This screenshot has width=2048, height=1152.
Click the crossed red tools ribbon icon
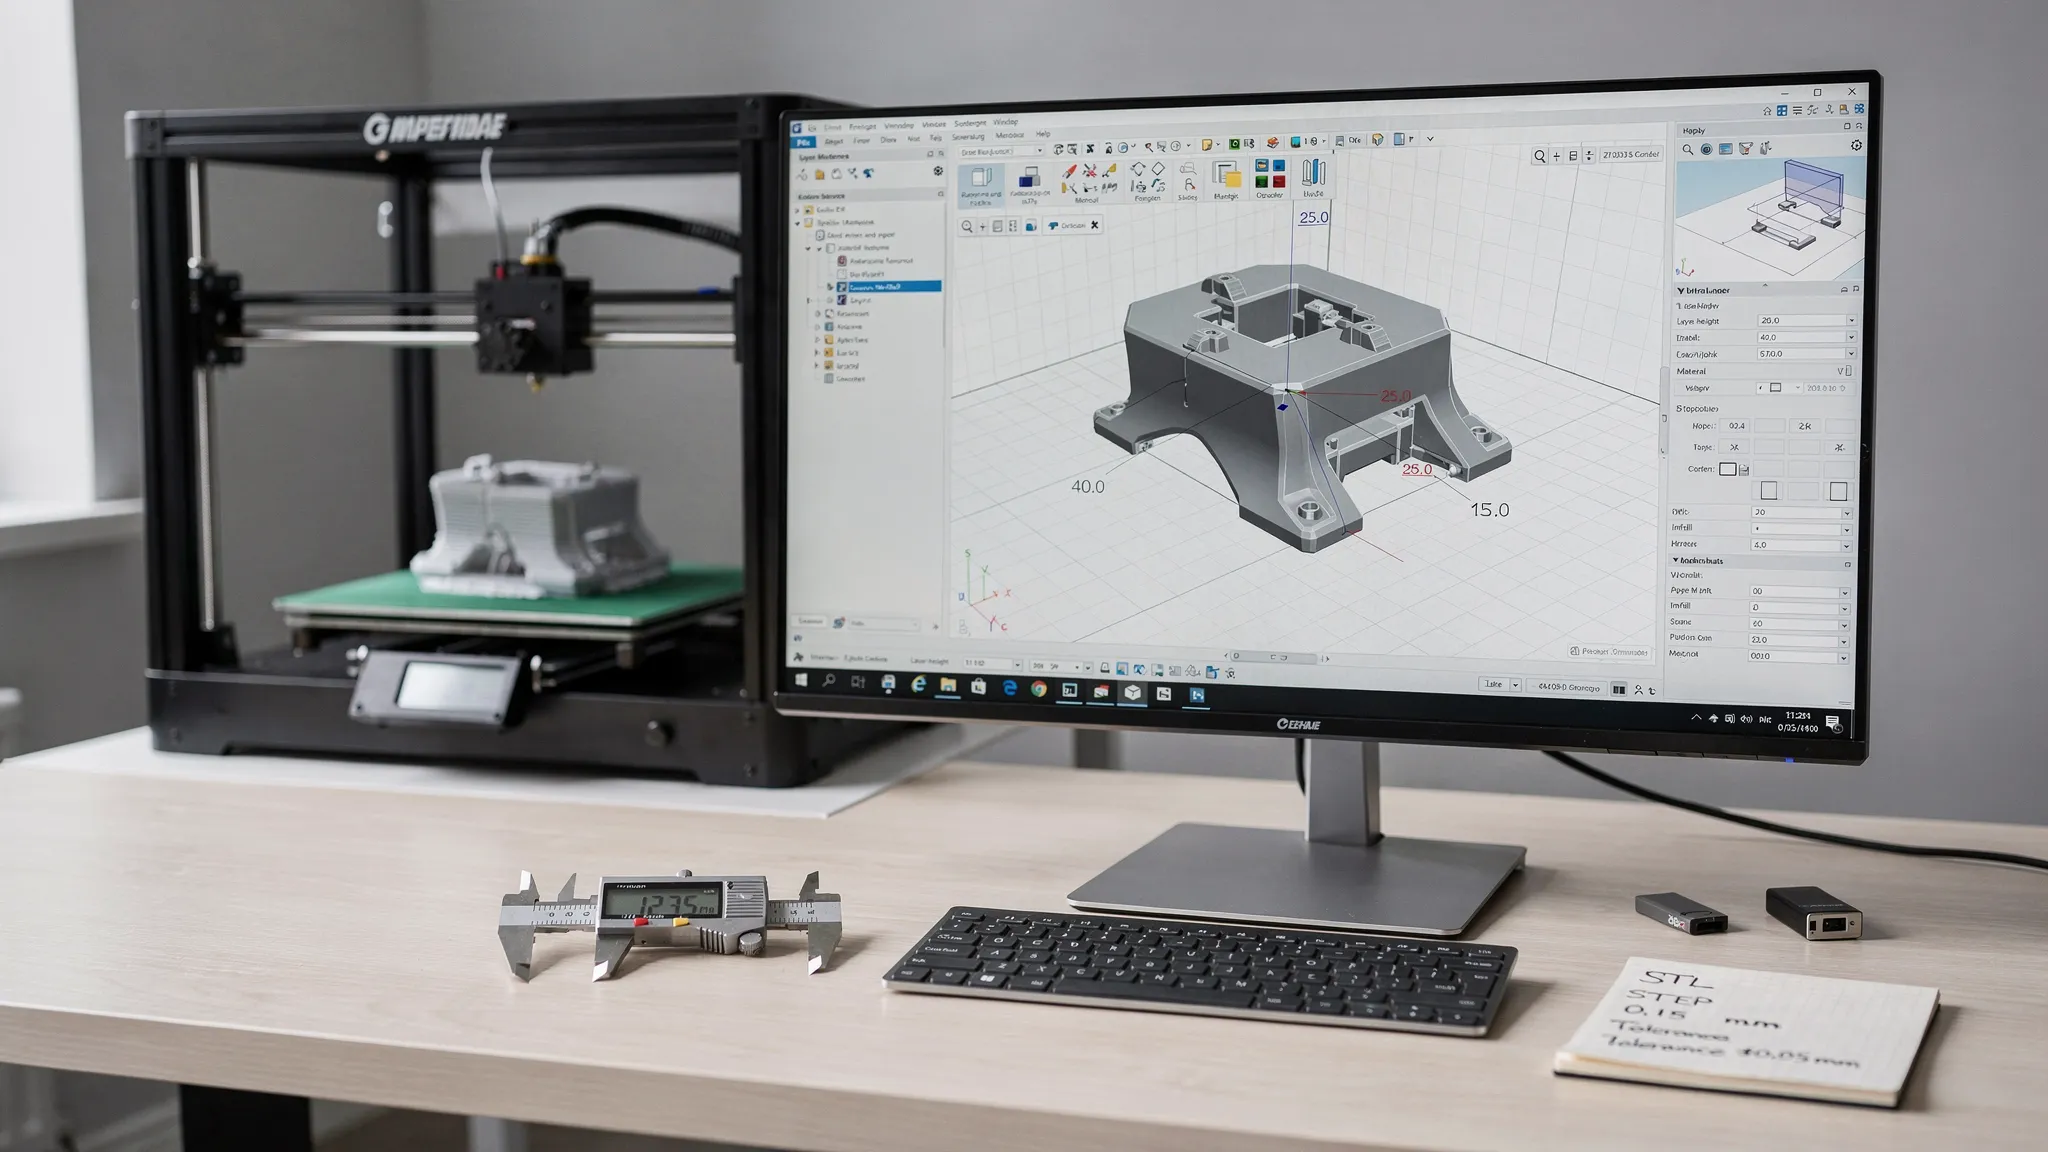1089,170
